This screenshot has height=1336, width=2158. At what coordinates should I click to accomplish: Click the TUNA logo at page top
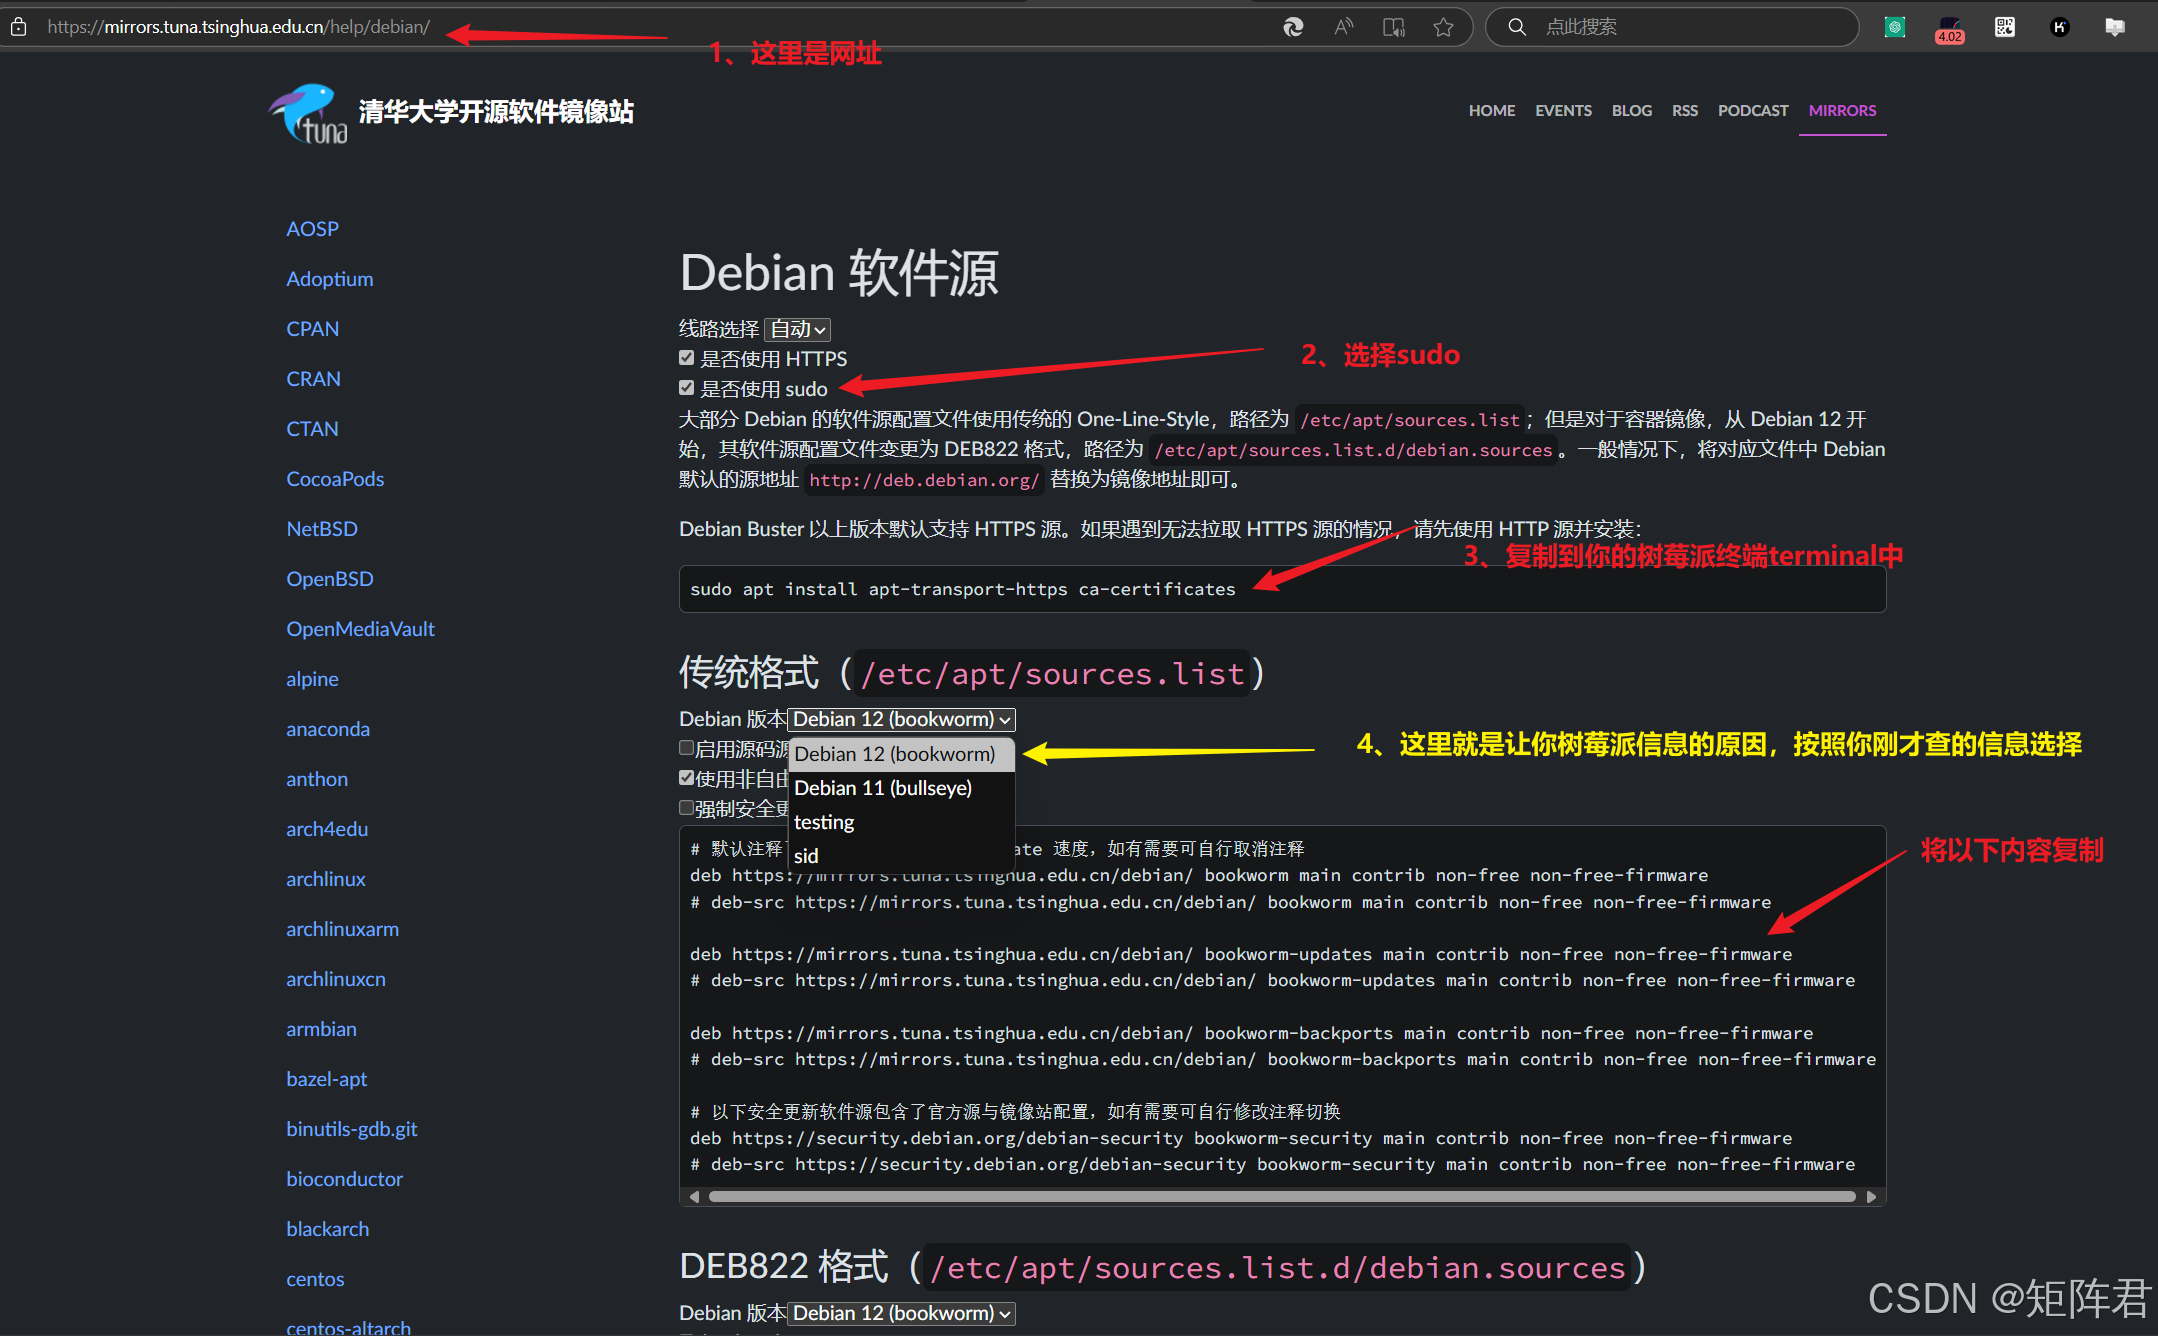(x=309, y=113)
